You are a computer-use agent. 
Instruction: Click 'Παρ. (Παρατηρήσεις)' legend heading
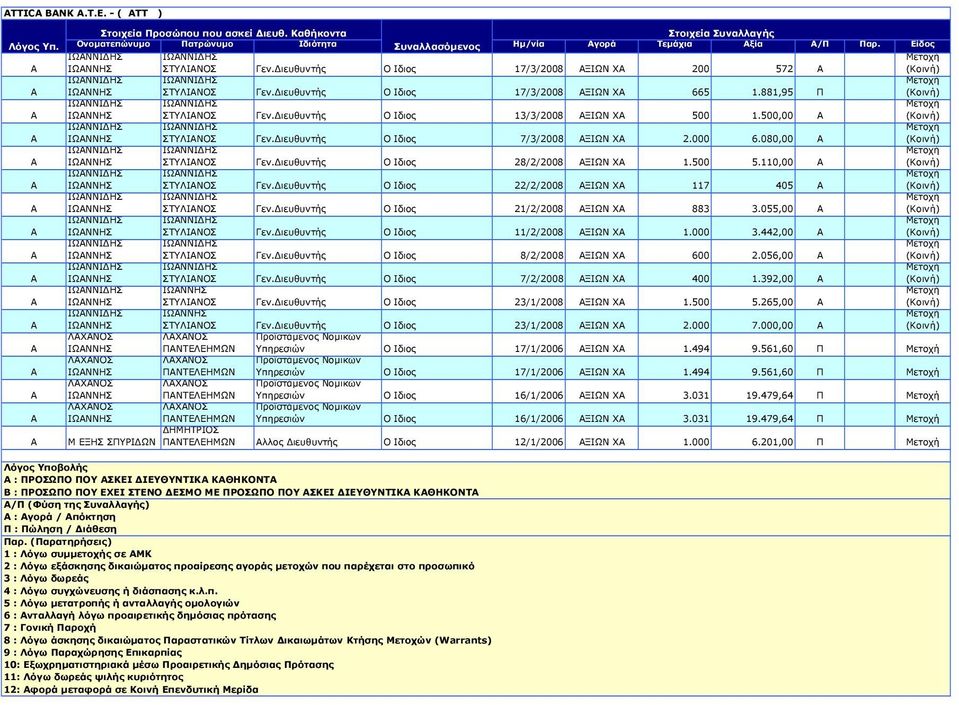(57, 542)
